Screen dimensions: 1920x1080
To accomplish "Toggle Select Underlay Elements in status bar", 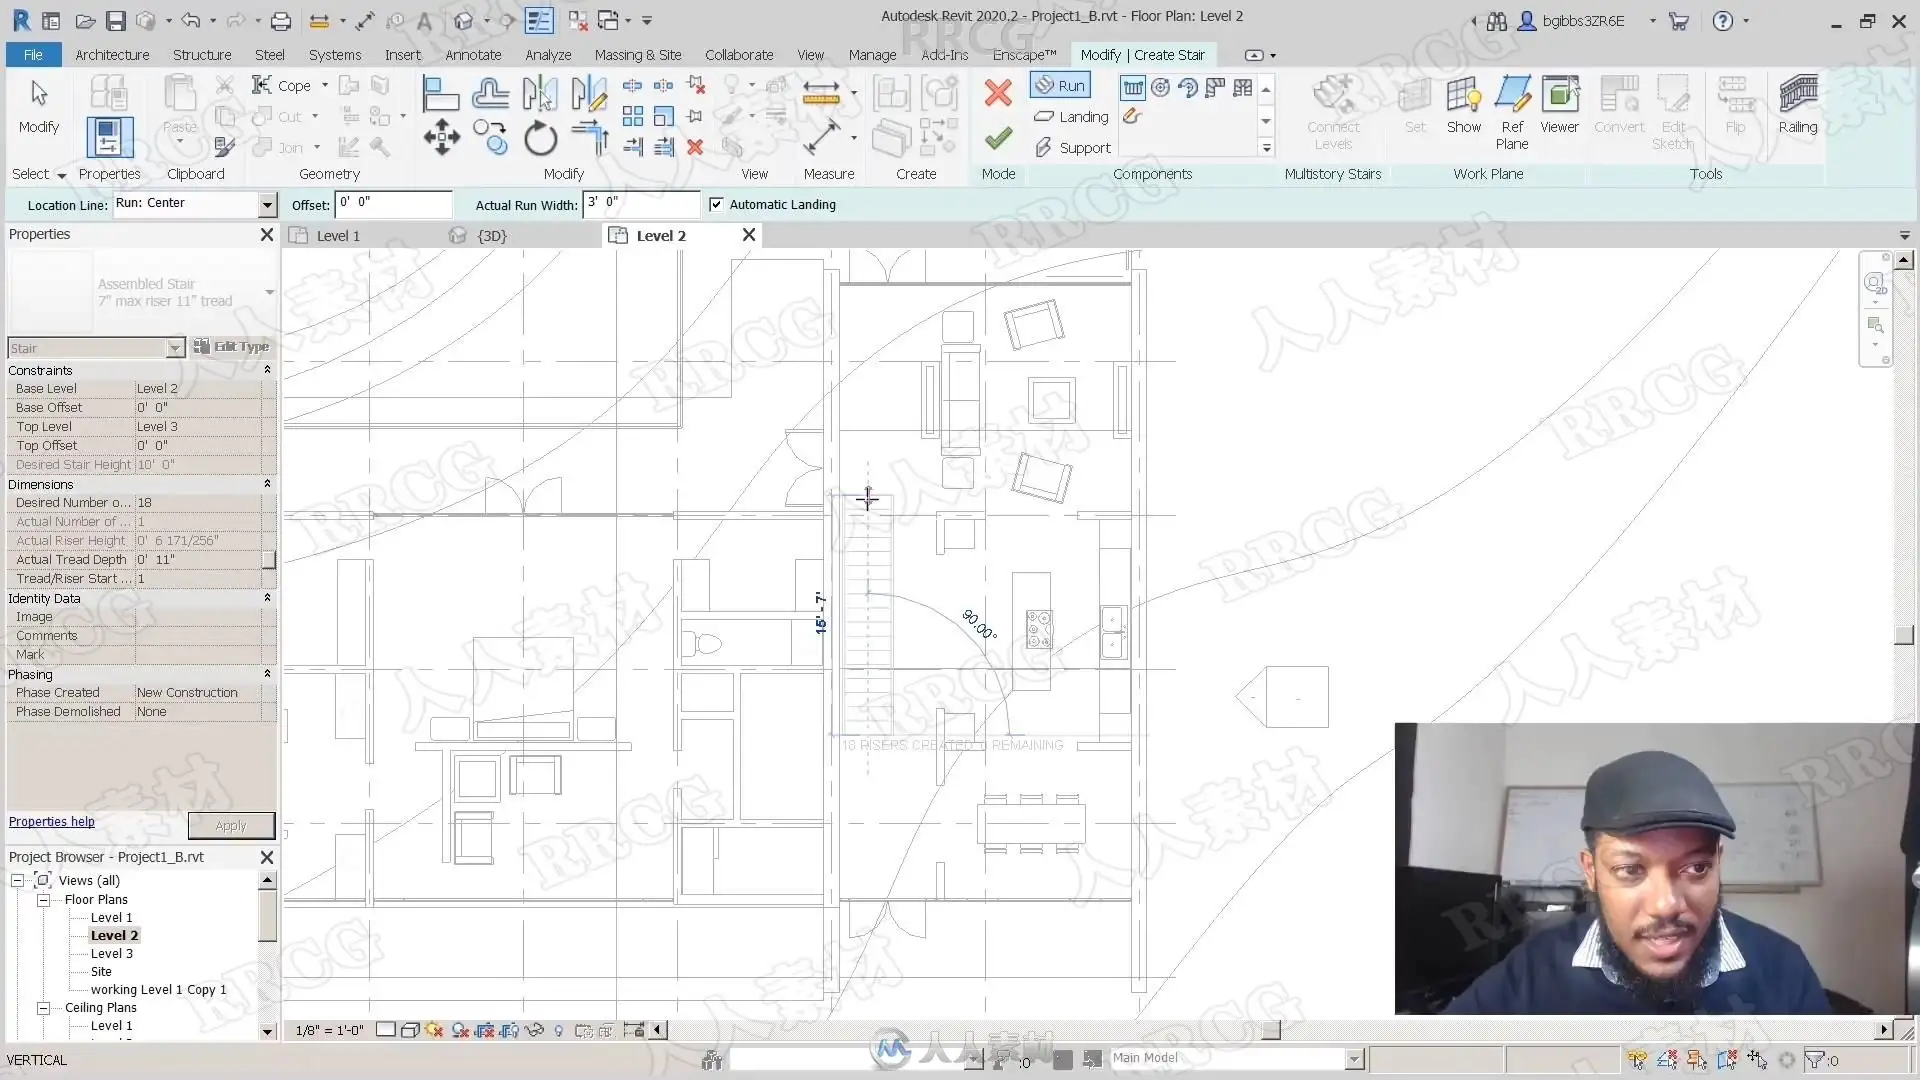I will tap(1667, 1060).
